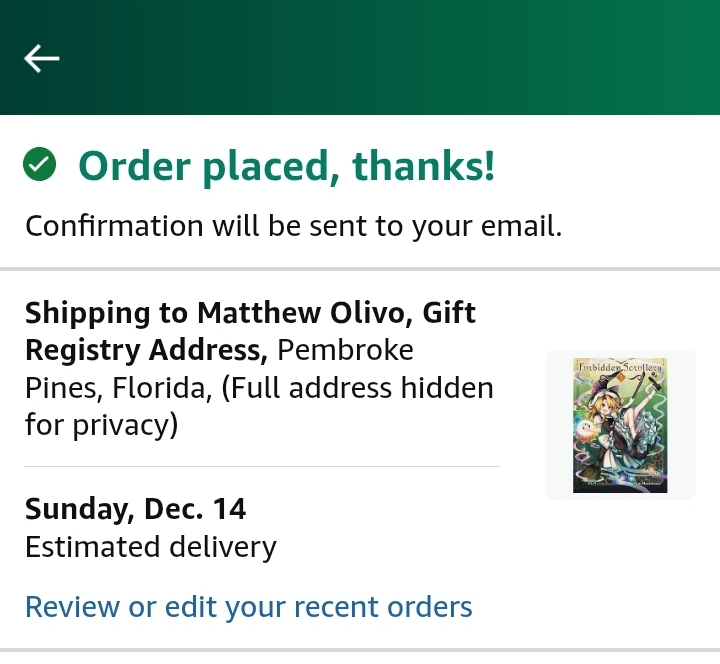Select the 'Order placed, thanks!' heading
This screenshot has width=720, height=664.
[287, 166]
